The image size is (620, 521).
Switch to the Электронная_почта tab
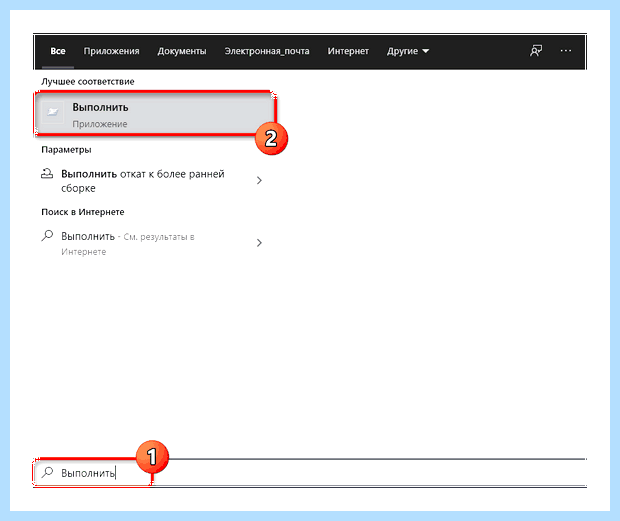point(267,51)
